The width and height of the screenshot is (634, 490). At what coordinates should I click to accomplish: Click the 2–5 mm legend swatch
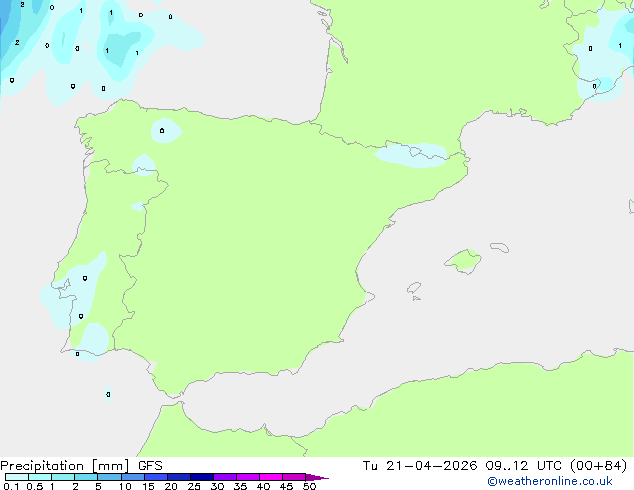pos(86,477)
